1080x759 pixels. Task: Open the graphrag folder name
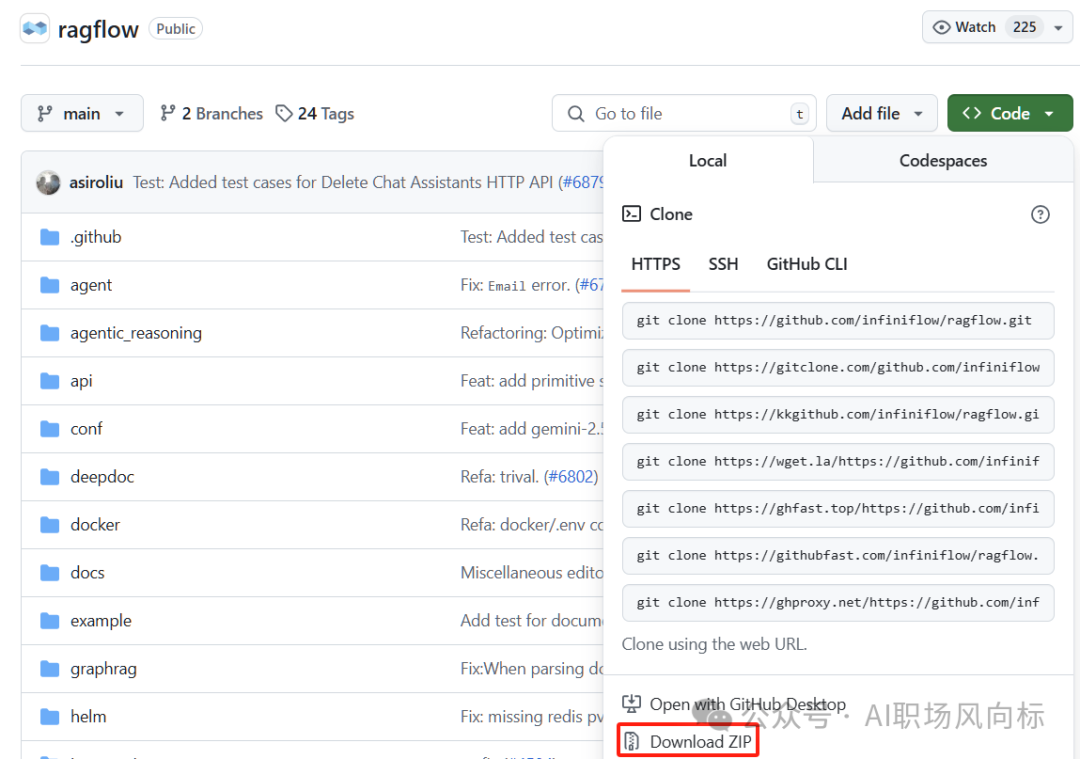[x=103, y=669]
